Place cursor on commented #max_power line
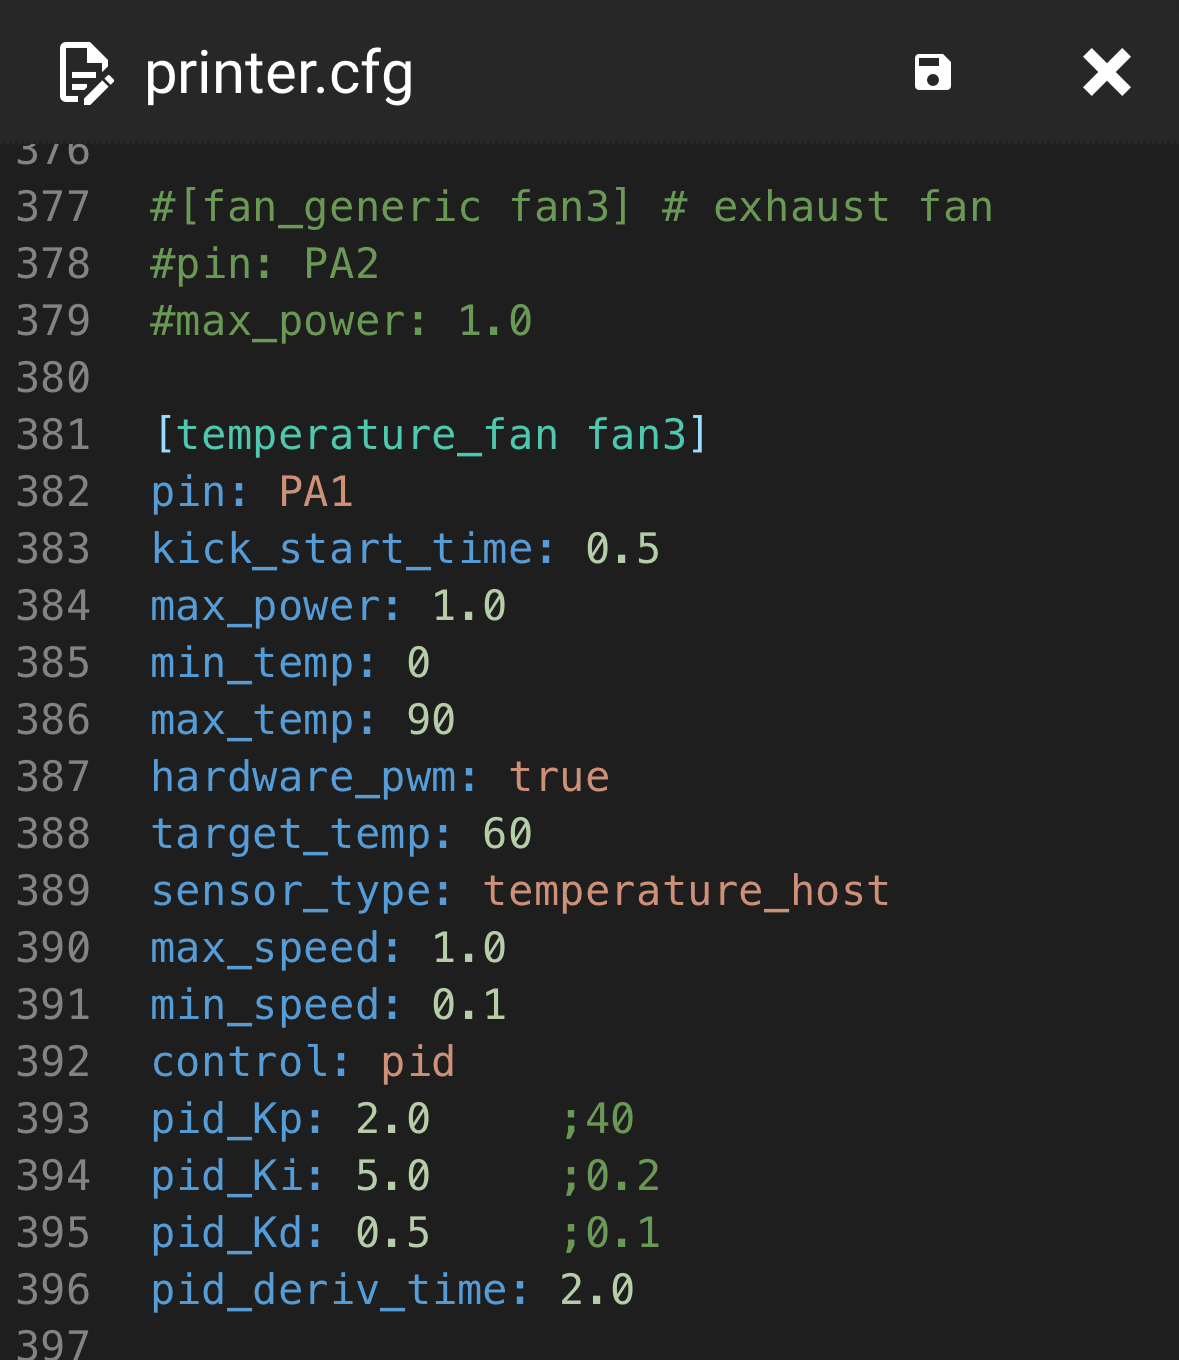The image size is (1179, 1360). click(x=340, y=321)
